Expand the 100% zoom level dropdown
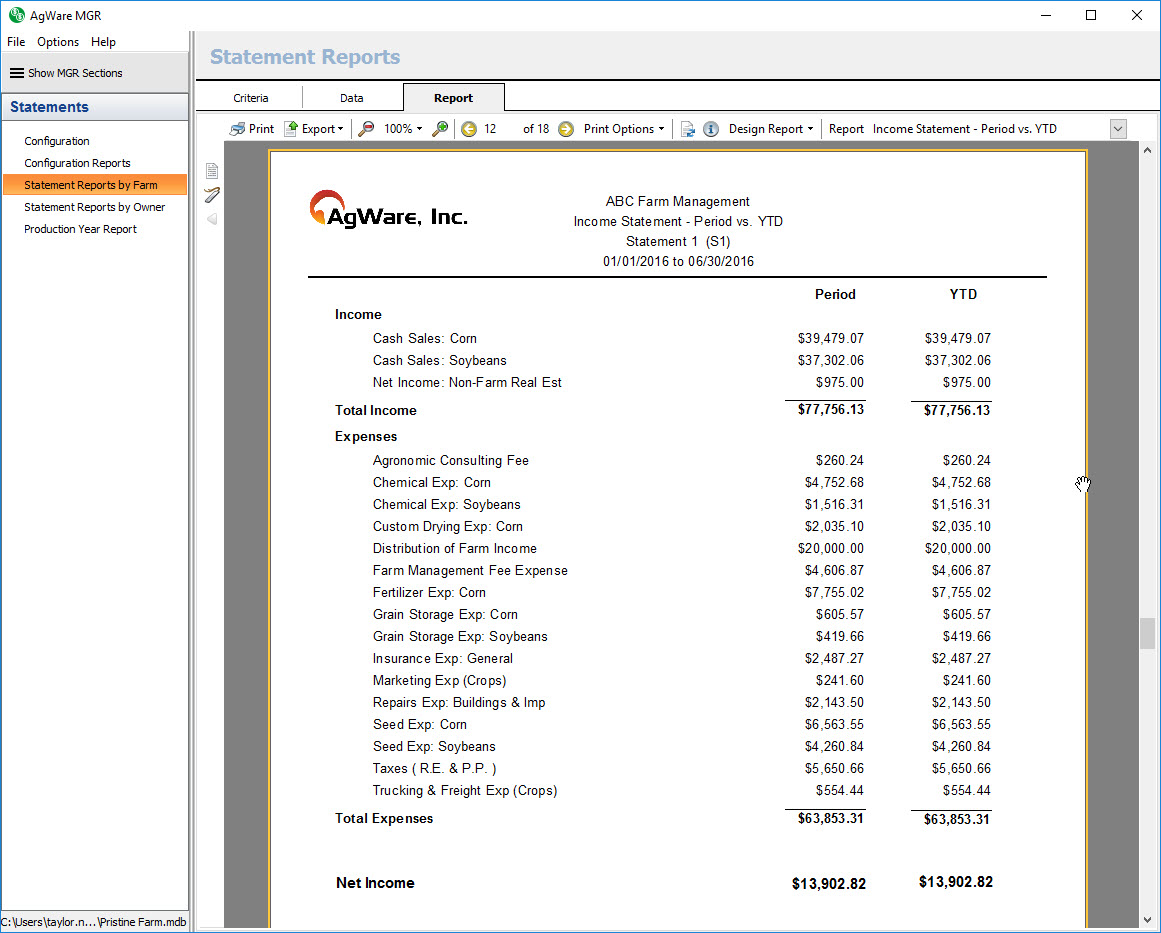Screen dimensions: 1161x933 (403, 129)
